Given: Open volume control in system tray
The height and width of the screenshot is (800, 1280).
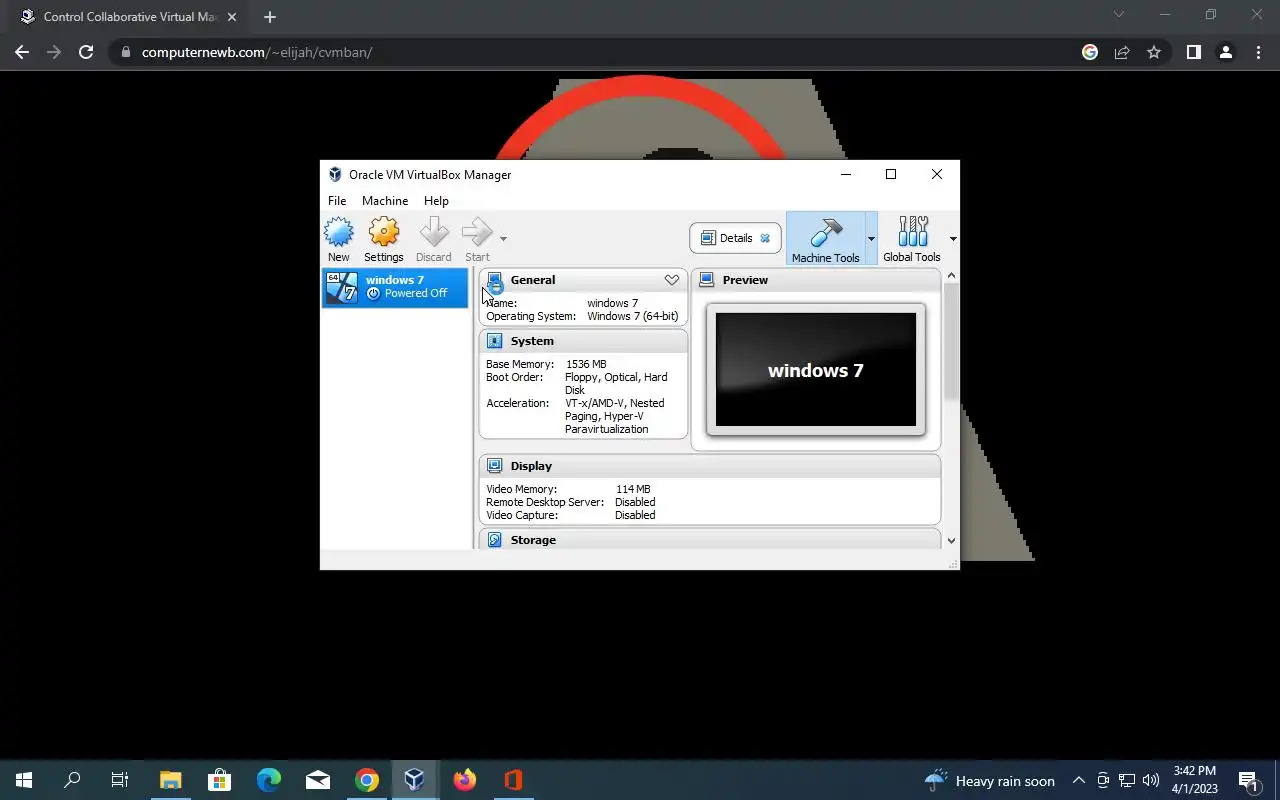Looking at the screenshot, I should click(1150, 780).
